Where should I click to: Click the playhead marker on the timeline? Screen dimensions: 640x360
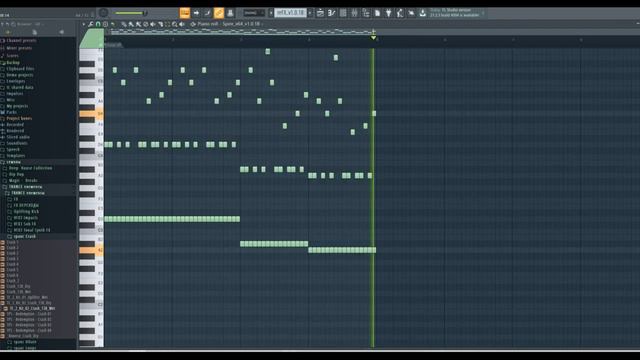point(373,38)
